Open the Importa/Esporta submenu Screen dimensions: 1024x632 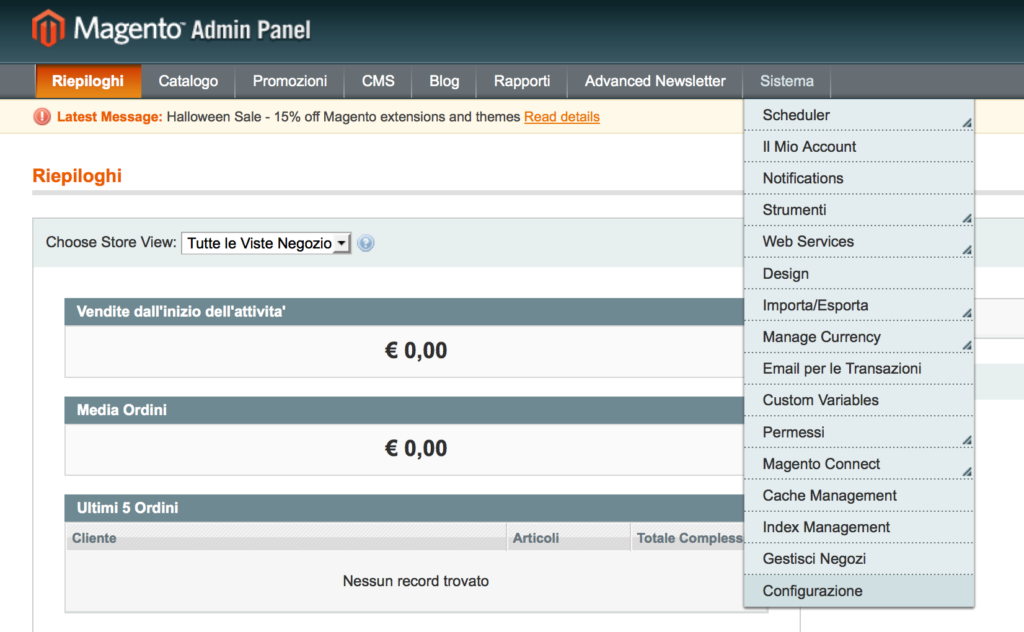859,305
